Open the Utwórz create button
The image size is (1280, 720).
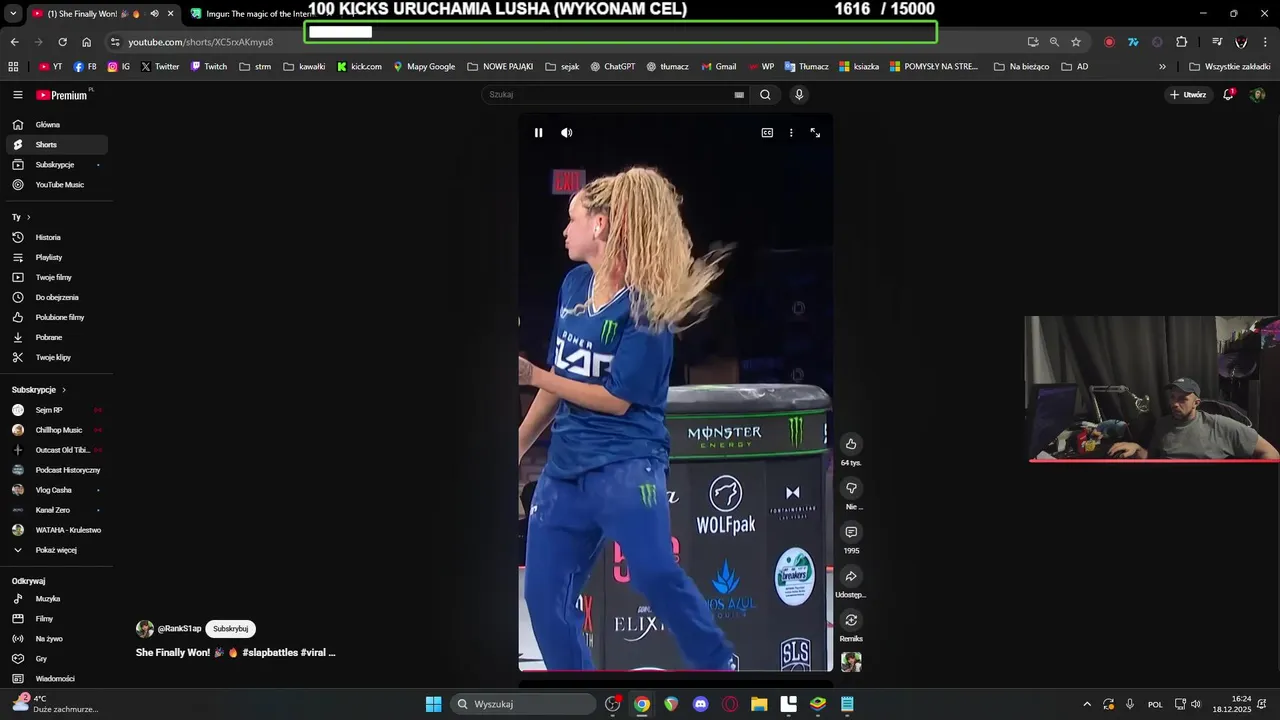(x=1188, y=95)
